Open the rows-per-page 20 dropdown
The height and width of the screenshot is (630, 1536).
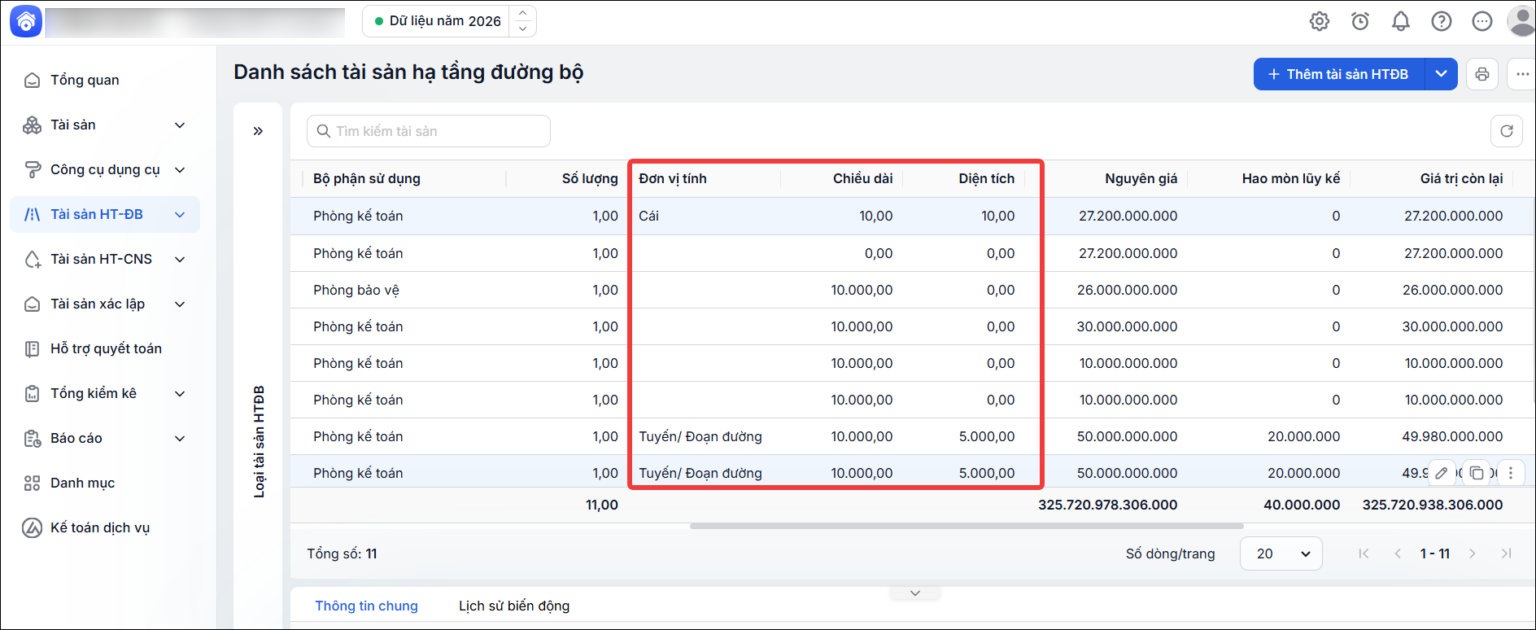point(1281,553)
